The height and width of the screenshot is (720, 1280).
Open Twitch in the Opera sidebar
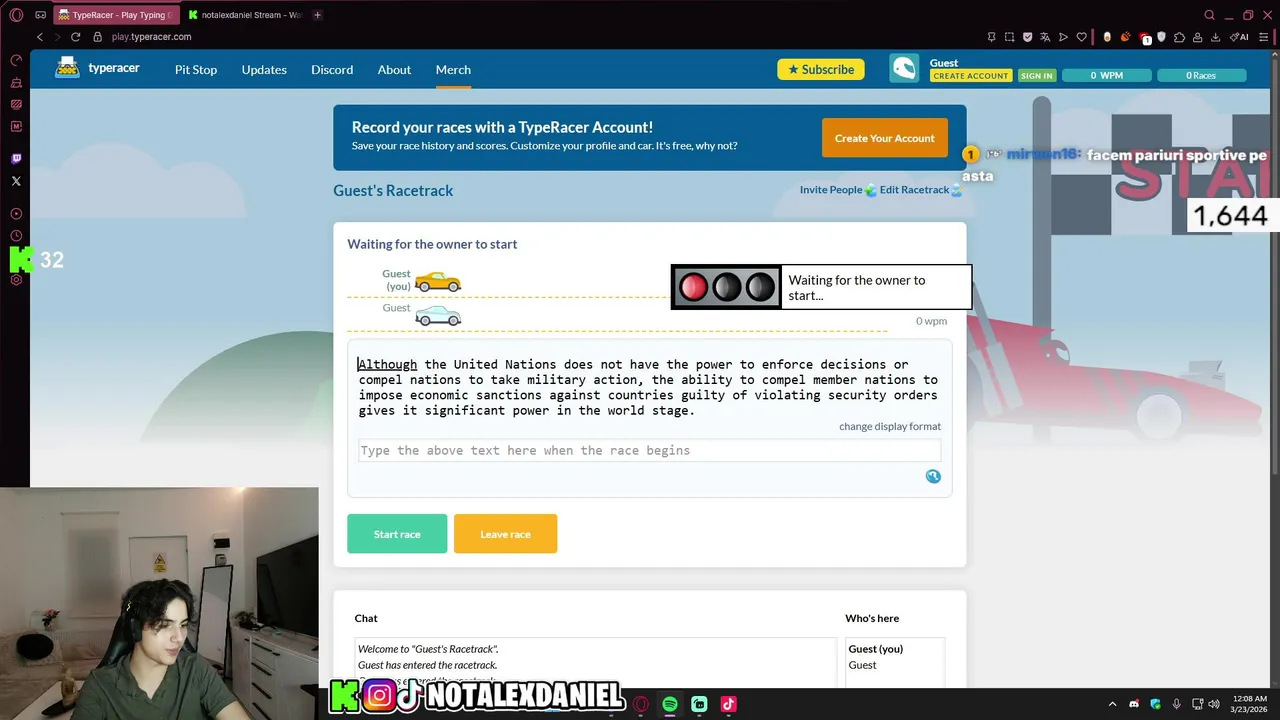[16, 158]
